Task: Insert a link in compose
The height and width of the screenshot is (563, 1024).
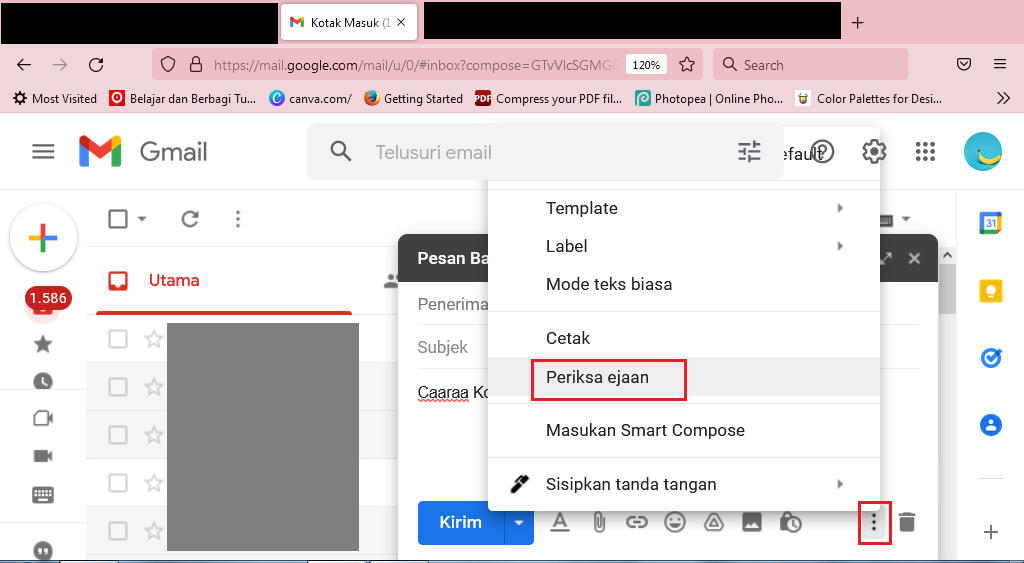Action: [x=637, y=523]
